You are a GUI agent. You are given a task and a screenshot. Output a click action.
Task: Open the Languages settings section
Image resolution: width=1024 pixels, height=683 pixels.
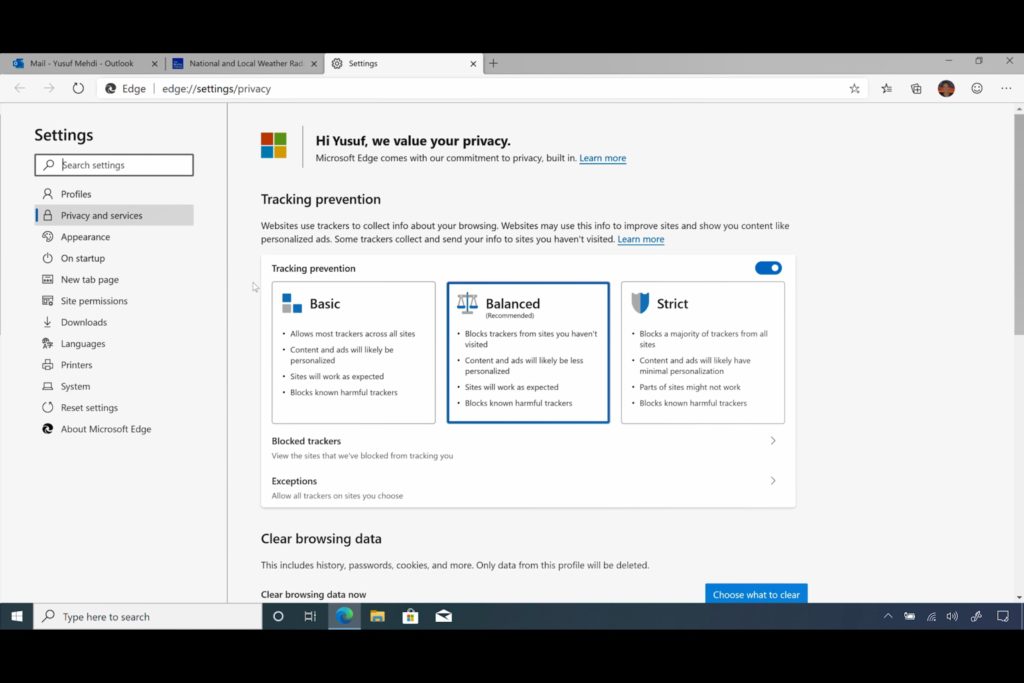85,343
